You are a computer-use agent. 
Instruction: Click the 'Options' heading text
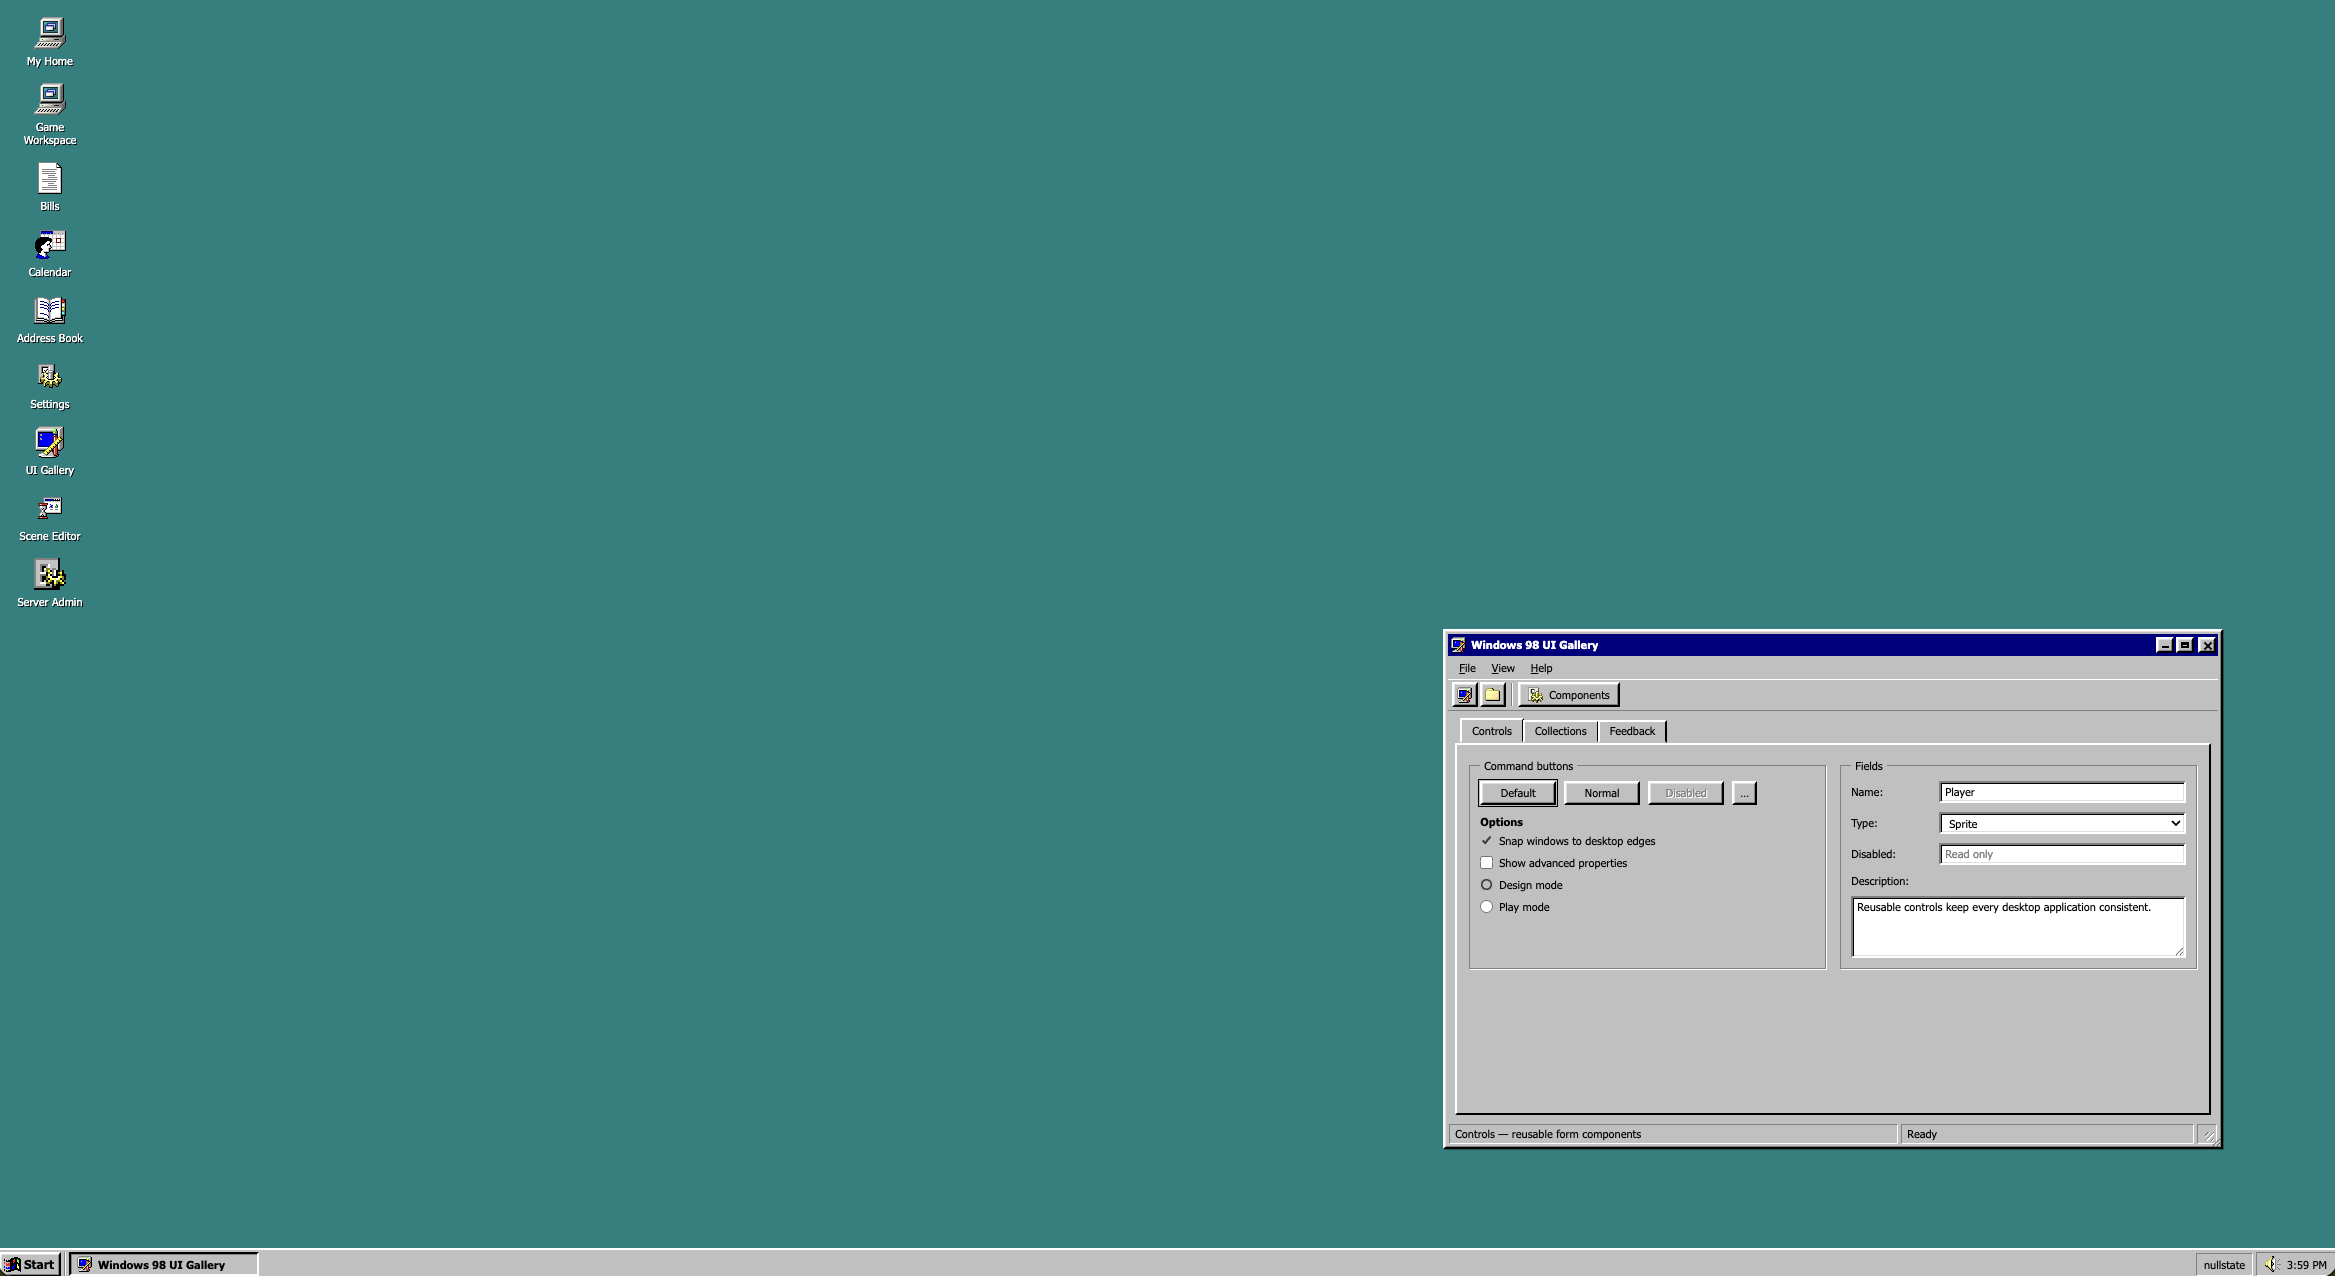[x=1501, y=822]
